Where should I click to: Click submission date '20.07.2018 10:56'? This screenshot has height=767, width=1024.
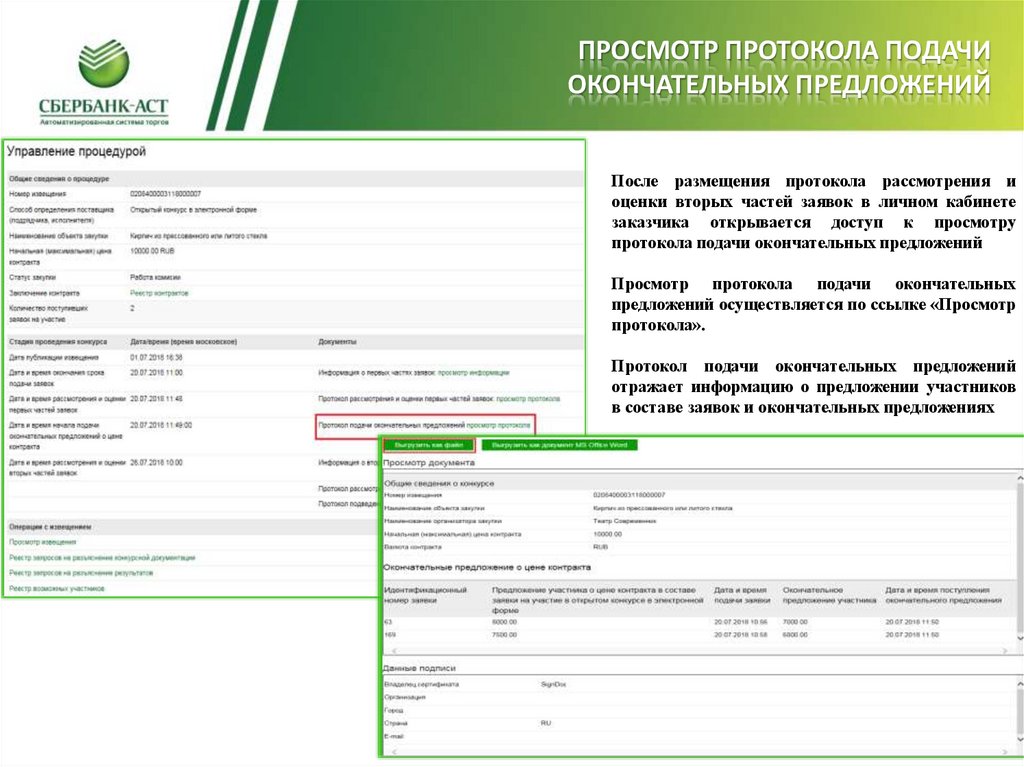click(741, 622)
